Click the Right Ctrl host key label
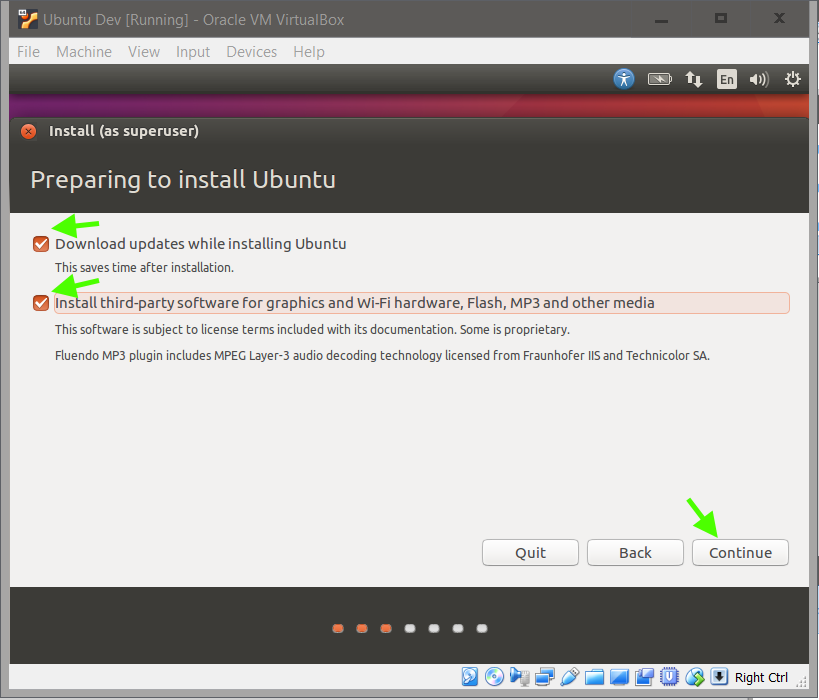This screenshot has width=819, height=700. 761,678
